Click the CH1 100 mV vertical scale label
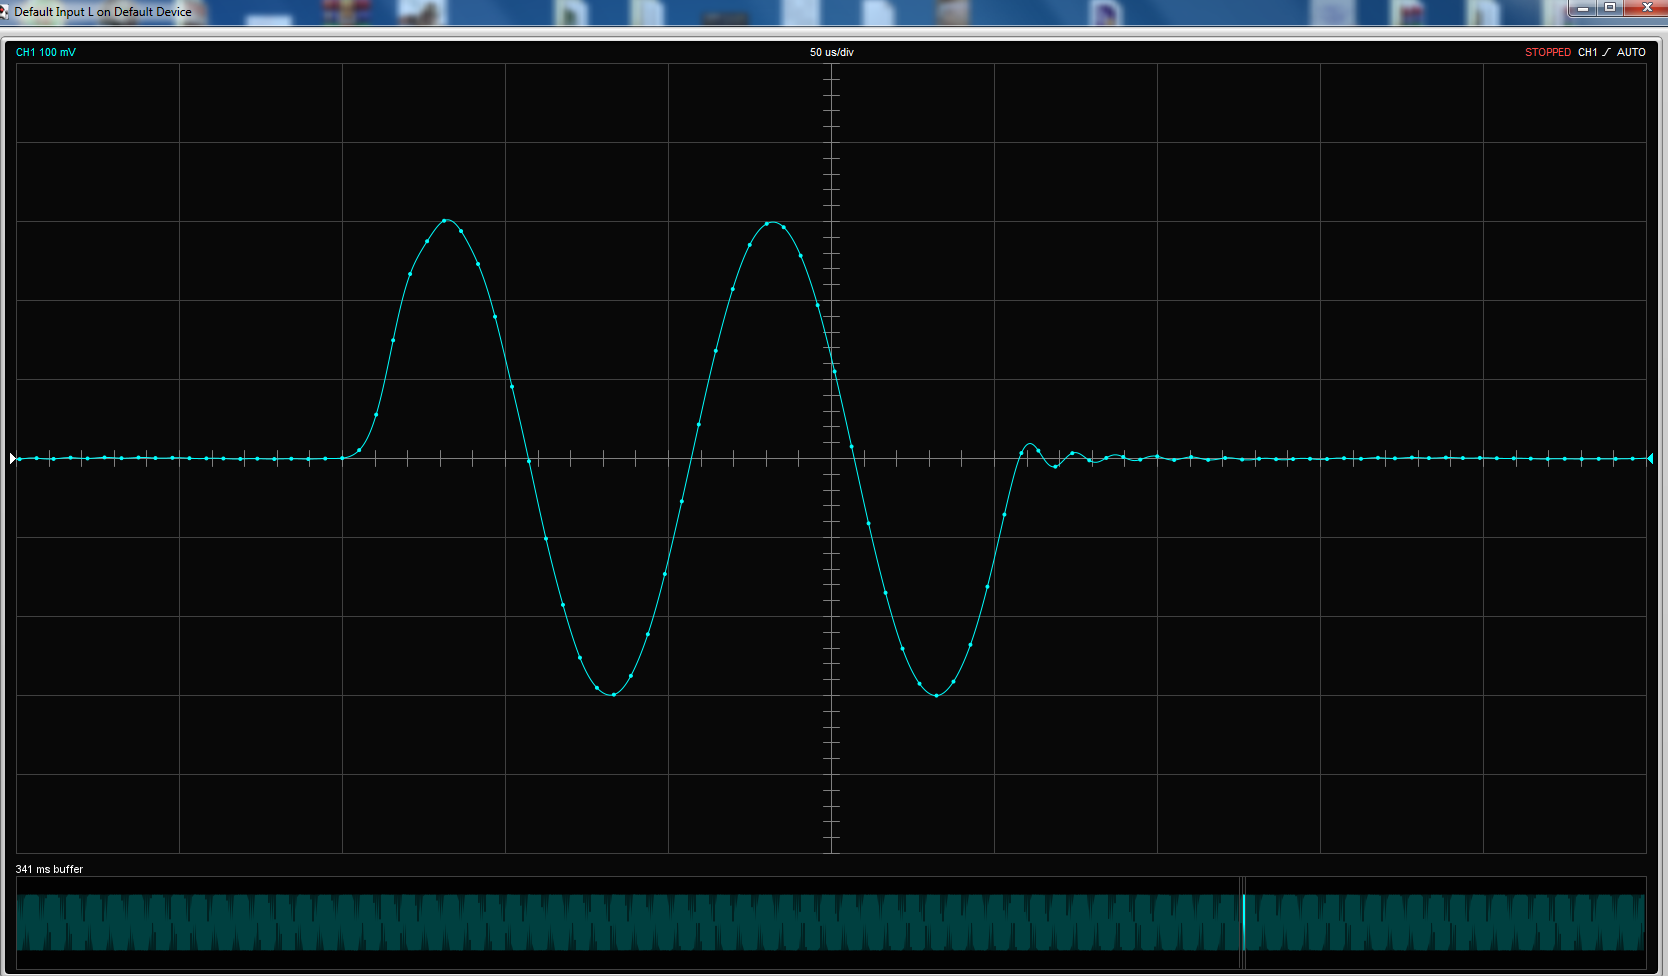The height and width of the screenshot is (976, 1668). (x=46, y=52)
